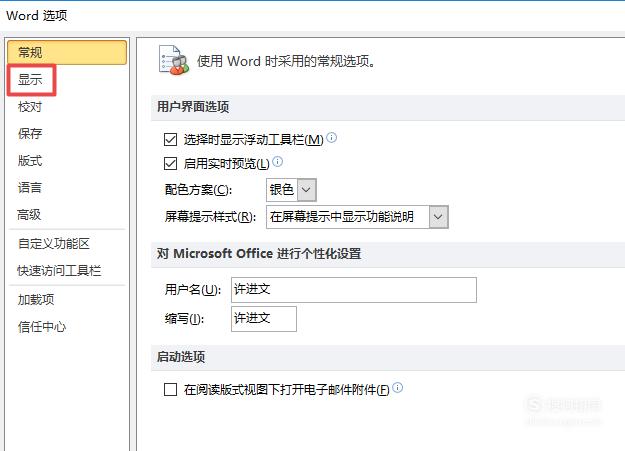The image size is (625, 451).
Task: Click the 在屏幕提示中显示功能说明 combo box text
Action: (x=342, y=217)
